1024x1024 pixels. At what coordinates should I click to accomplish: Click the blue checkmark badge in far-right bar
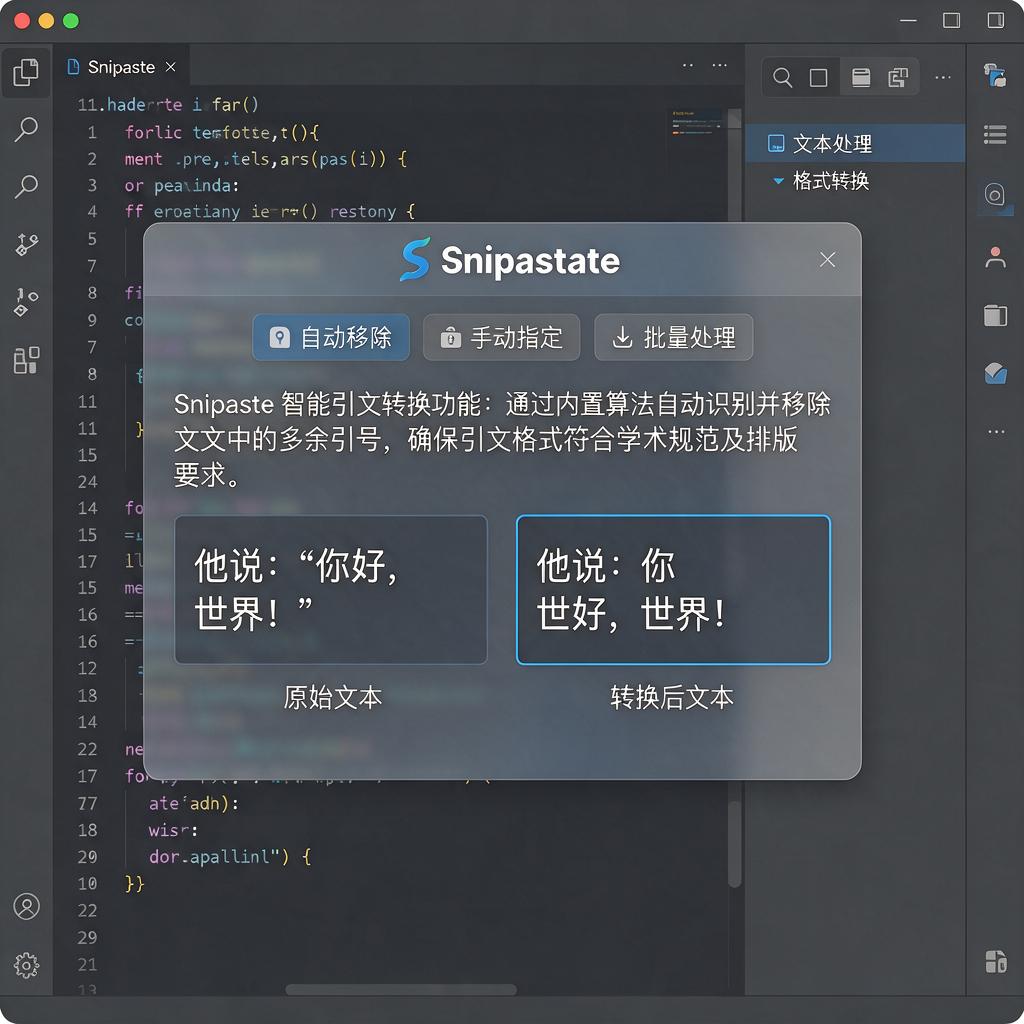995,373
